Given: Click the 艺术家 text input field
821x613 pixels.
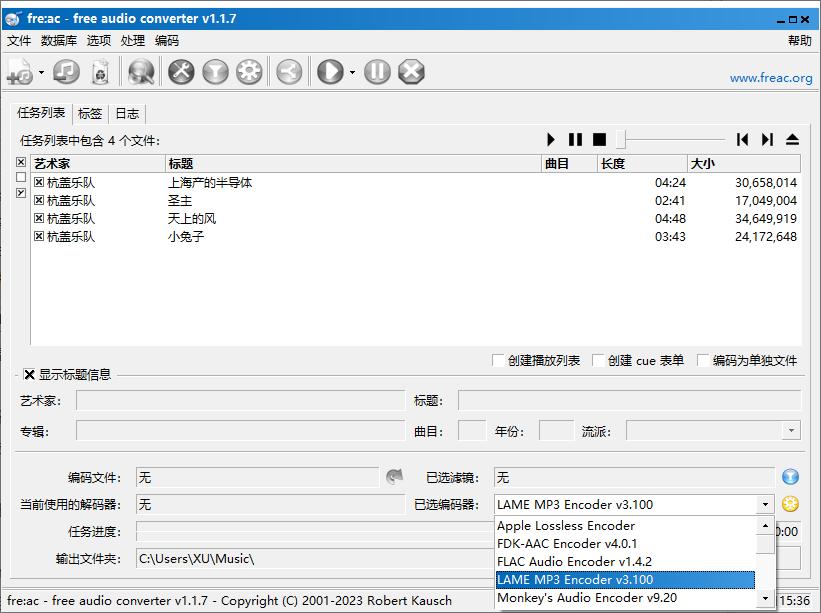Looking at the screenshot, I should point(240,401).
